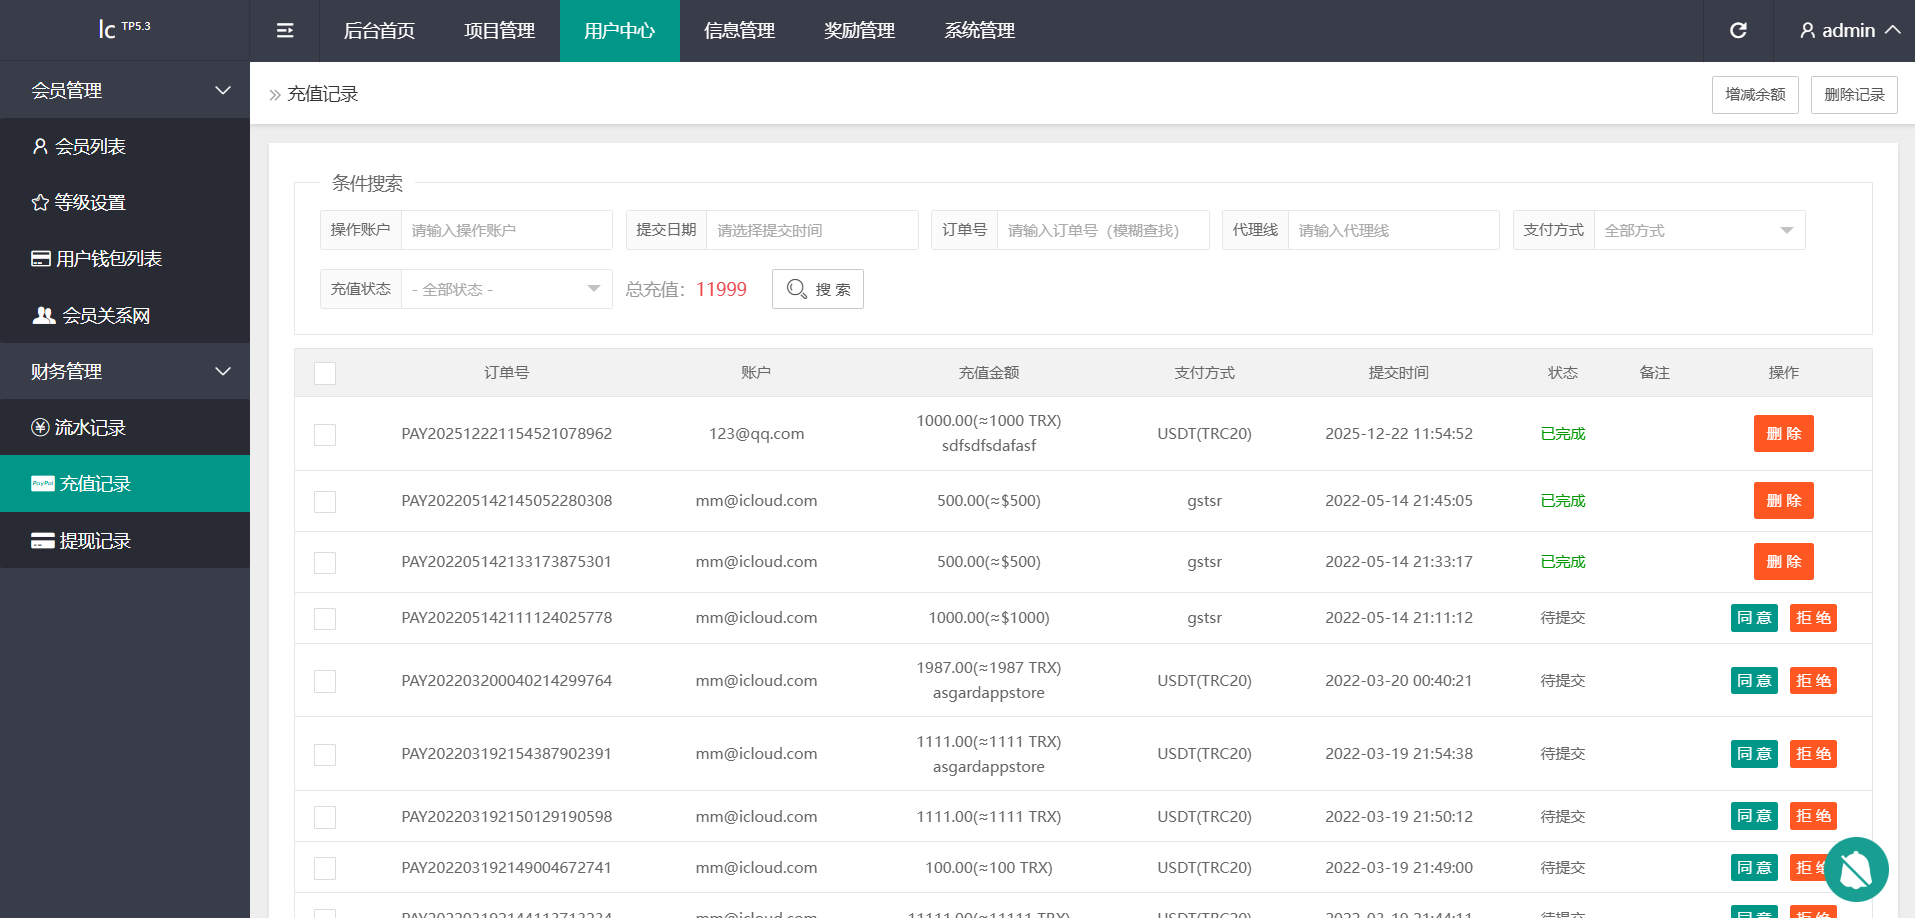This screenshot has height=918, width=1915.
Task: Click the withdrawal records card icon
Action: tap(42, 541)
